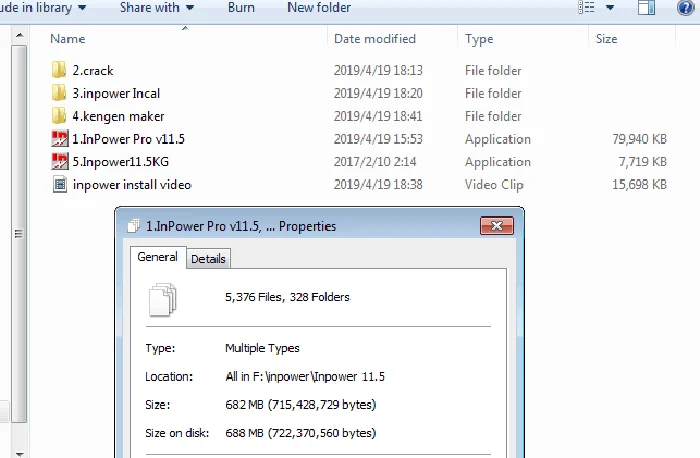This screenshot has width=700, height=458.
Task: Toggle the preview pane icon
Action: pos(646,8)
